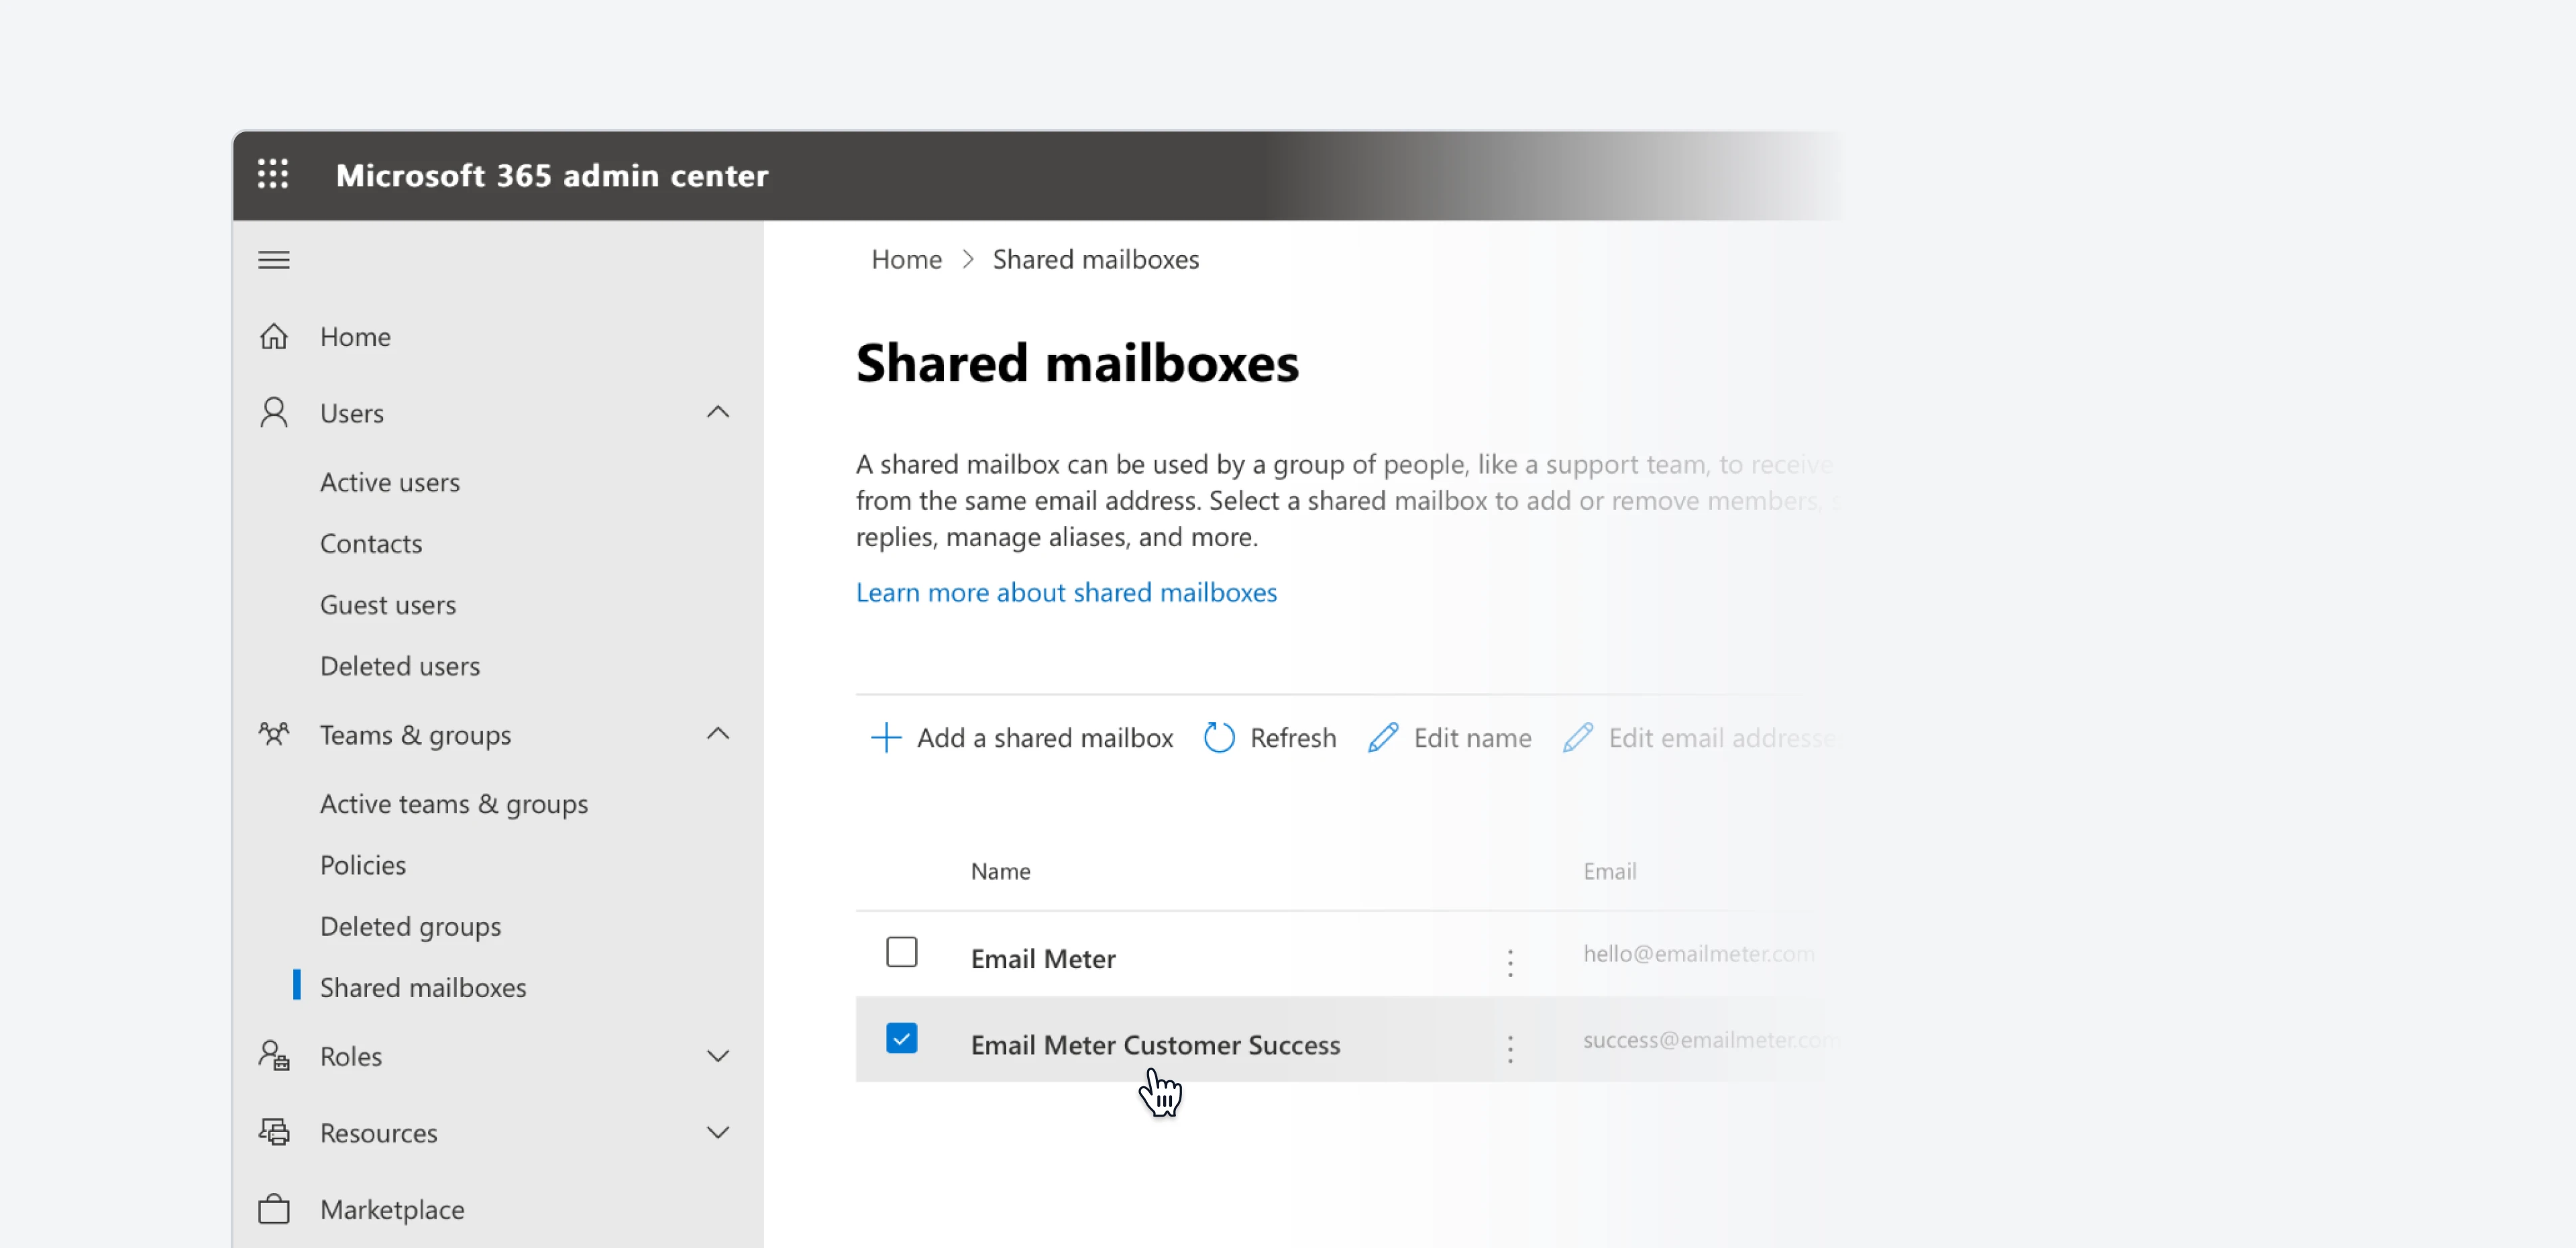Collapse navigation with the hamburger icon
Image resolution: width=2576 pixels, height=1248 pixels.
coord(273,260)
